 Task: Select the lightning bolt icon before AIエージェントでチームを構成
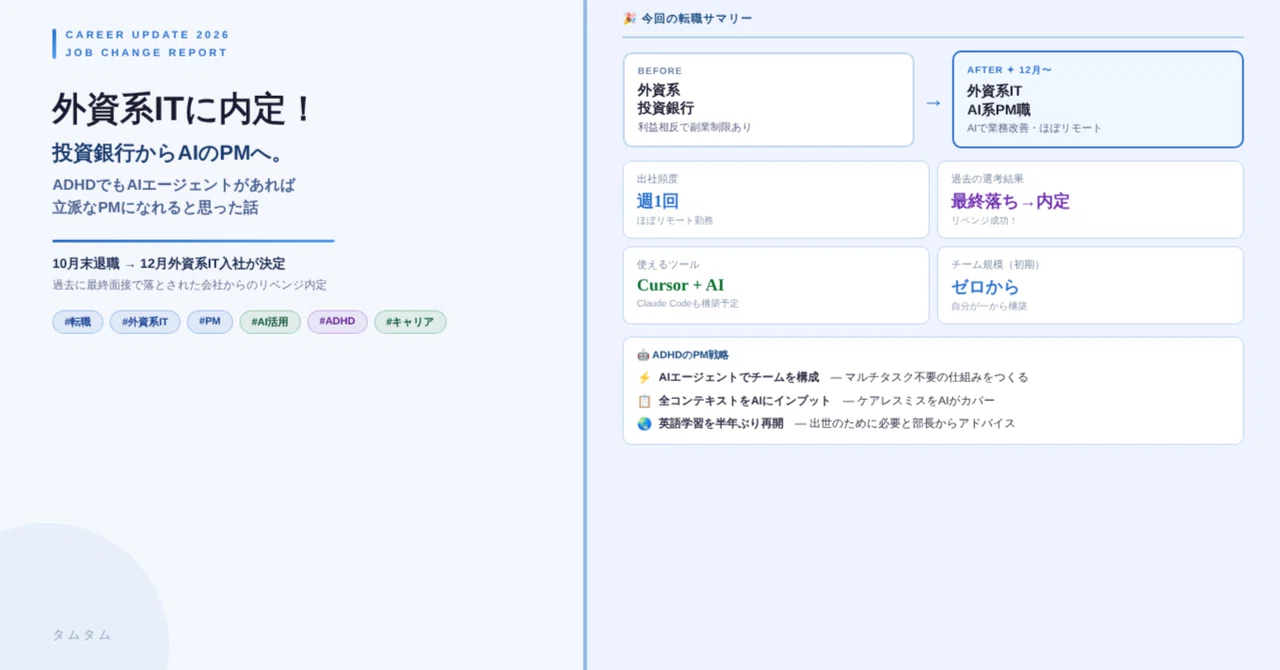point(644,377)
